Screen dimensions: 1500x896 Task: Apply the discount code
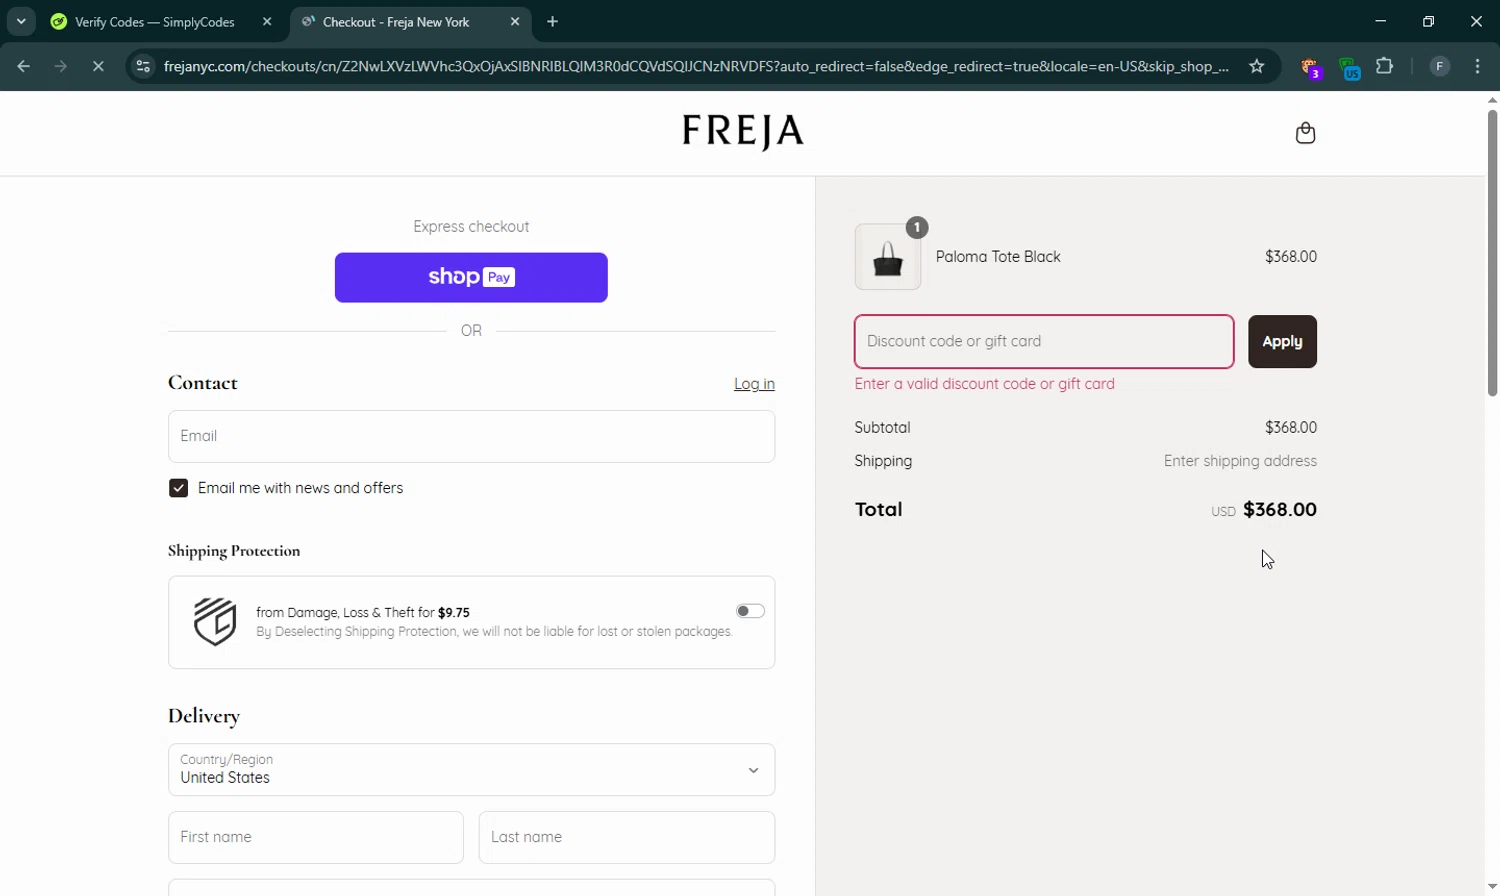tap(1282, 342)
